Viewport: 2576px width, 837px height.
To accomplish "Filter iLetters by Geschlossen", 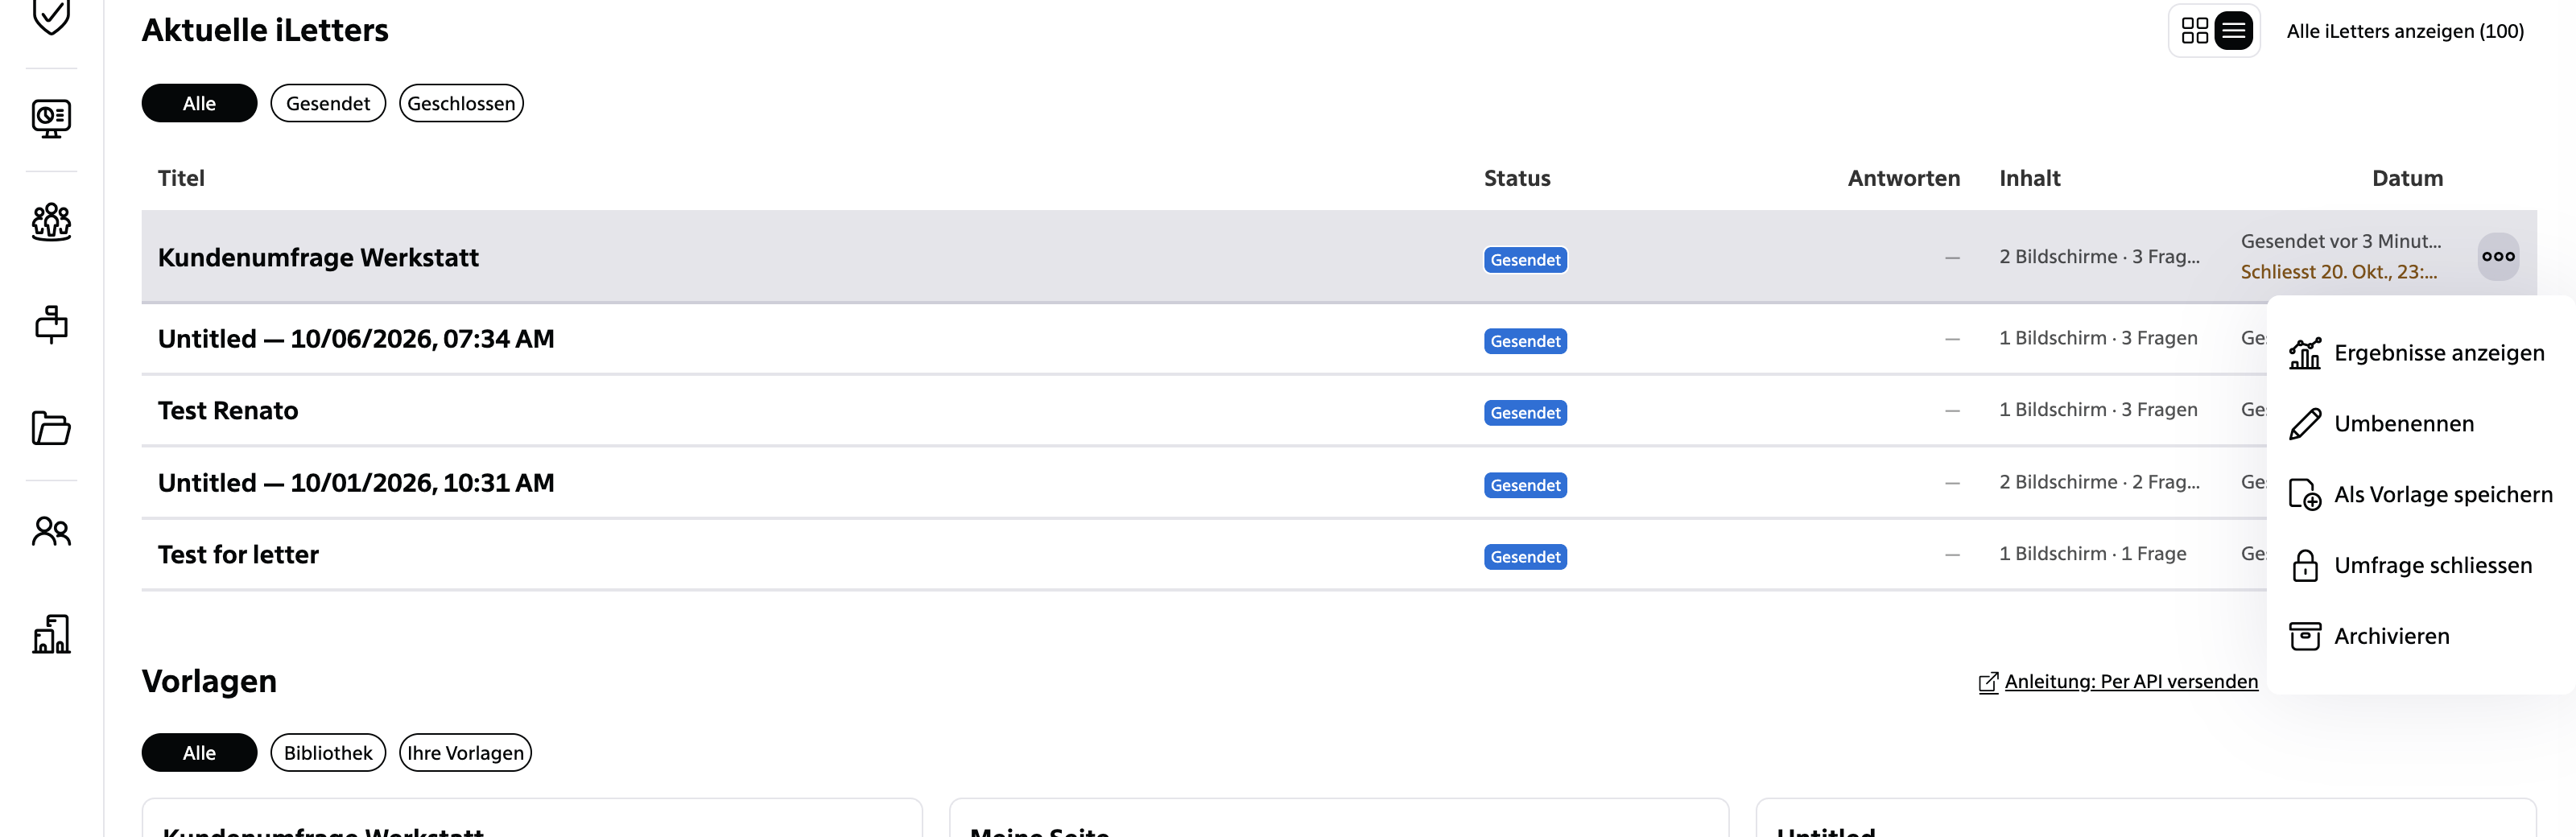I will click(461, 103).
